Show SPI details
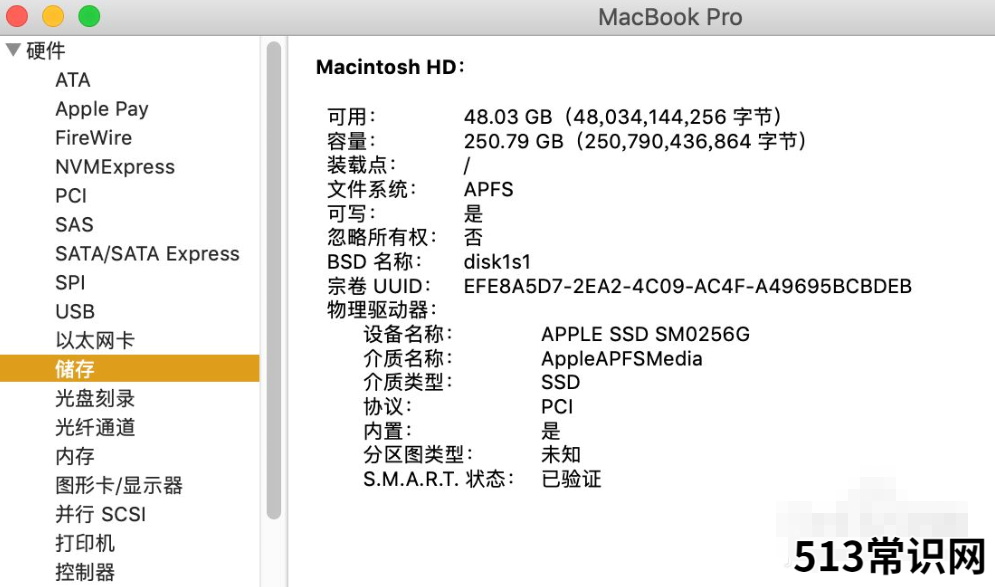This screenshot has height=587, width=995. [70, 282]
